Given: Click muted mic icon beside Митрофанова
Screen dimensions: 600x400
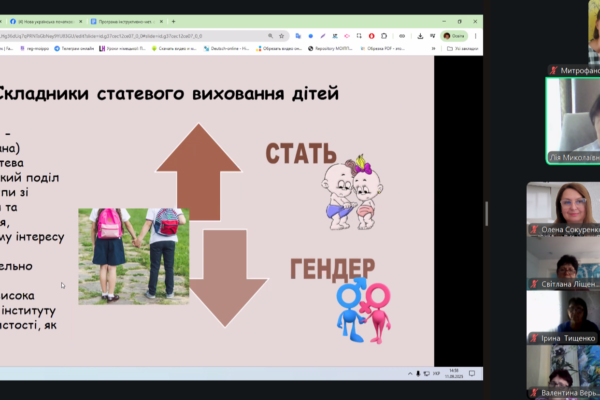Looking at the screenshot, I should tap(553, 70).
